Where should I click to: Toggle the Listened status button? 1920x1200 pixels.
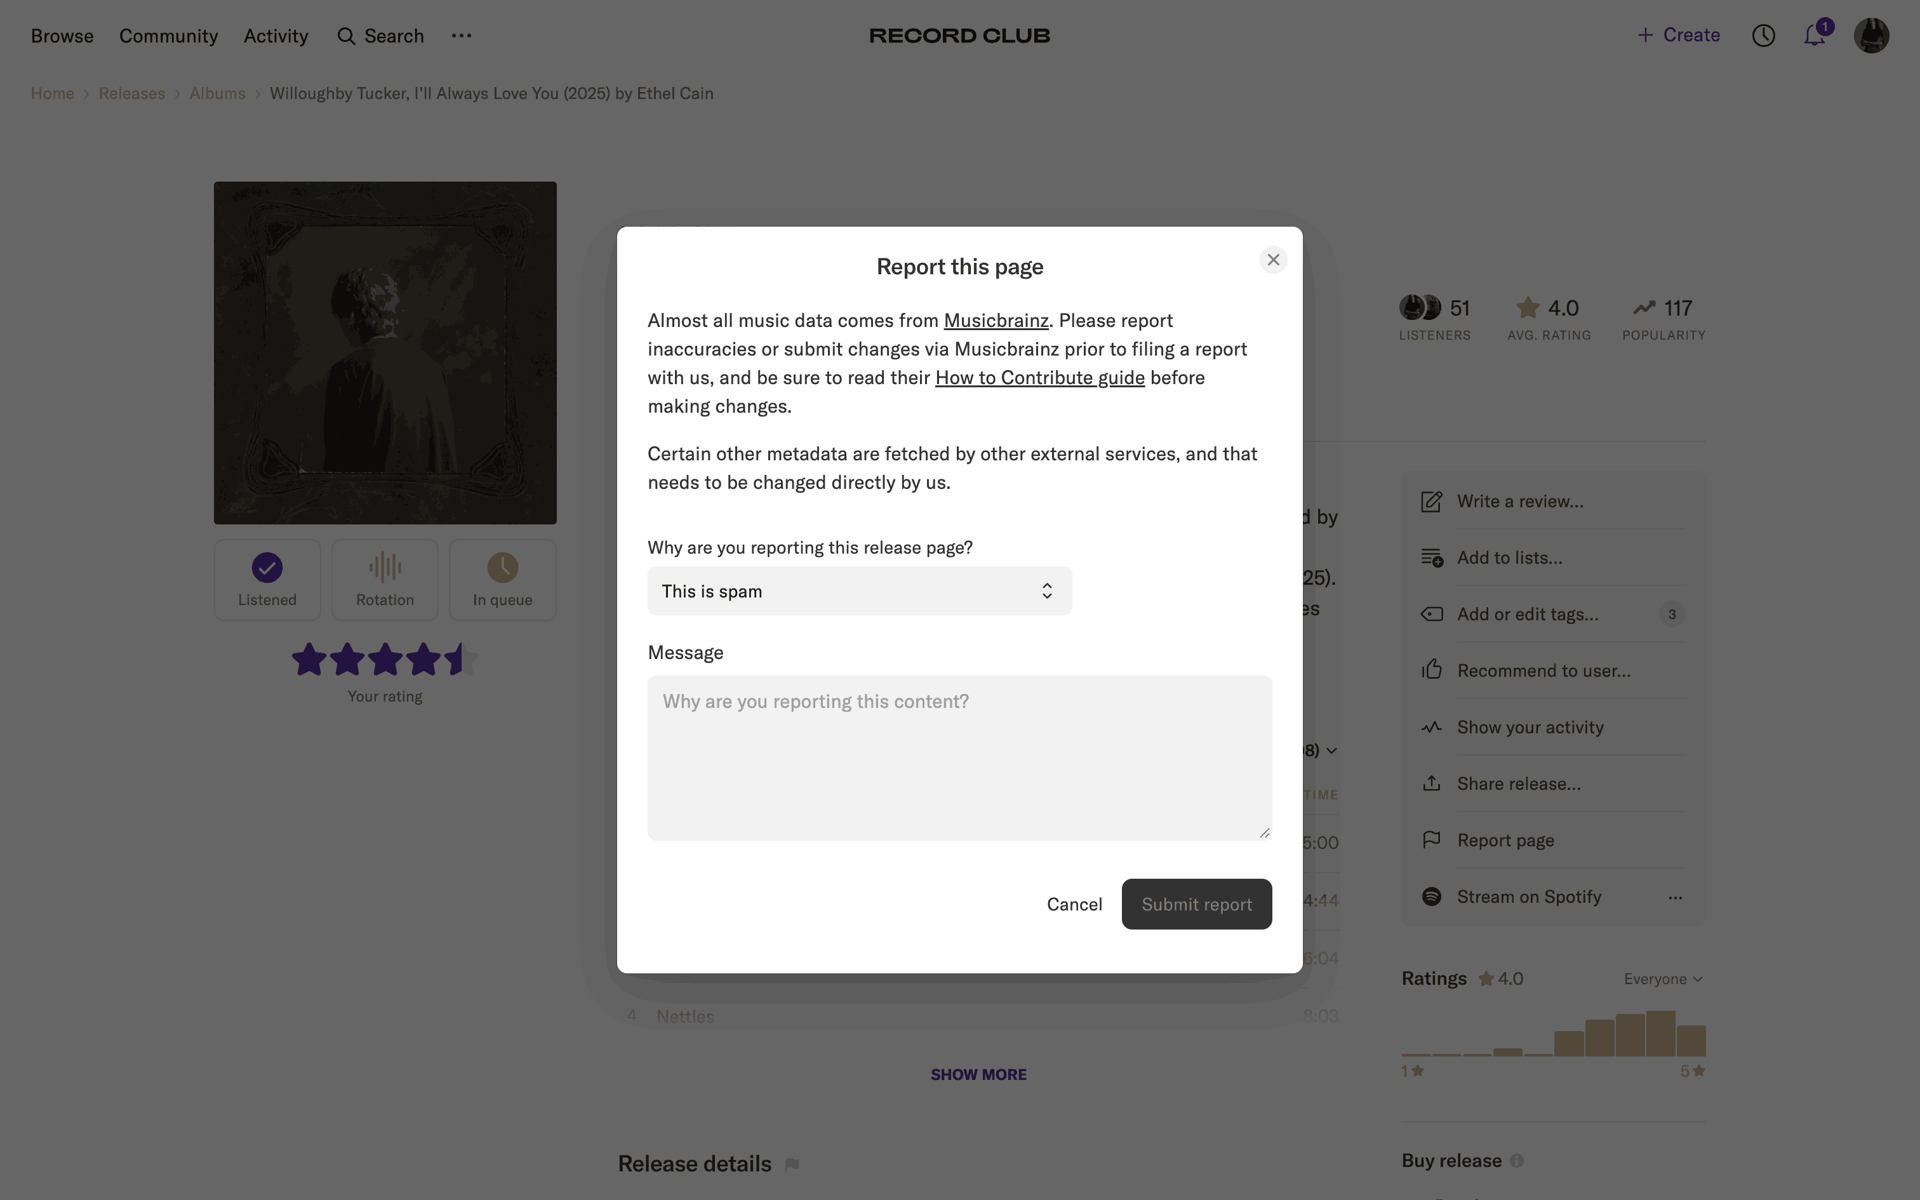click(x=267, y=580)
